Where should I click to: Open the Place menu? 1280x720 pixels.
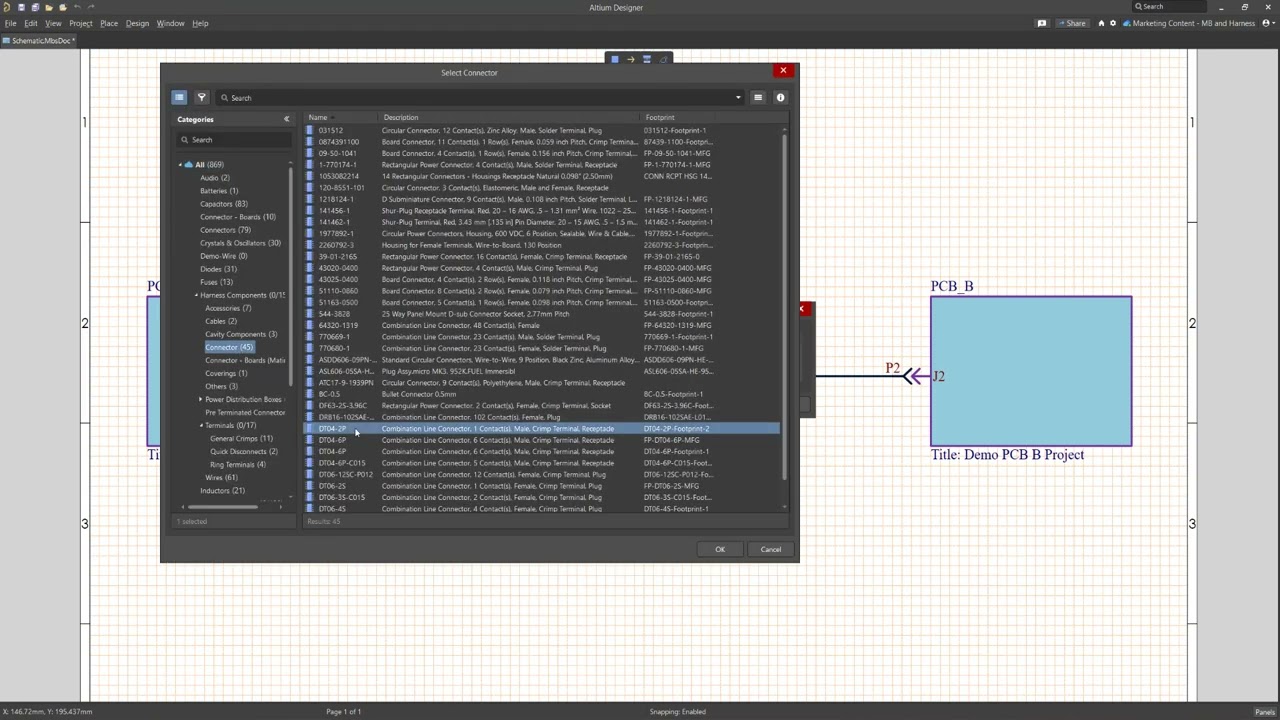click(108, 23)
